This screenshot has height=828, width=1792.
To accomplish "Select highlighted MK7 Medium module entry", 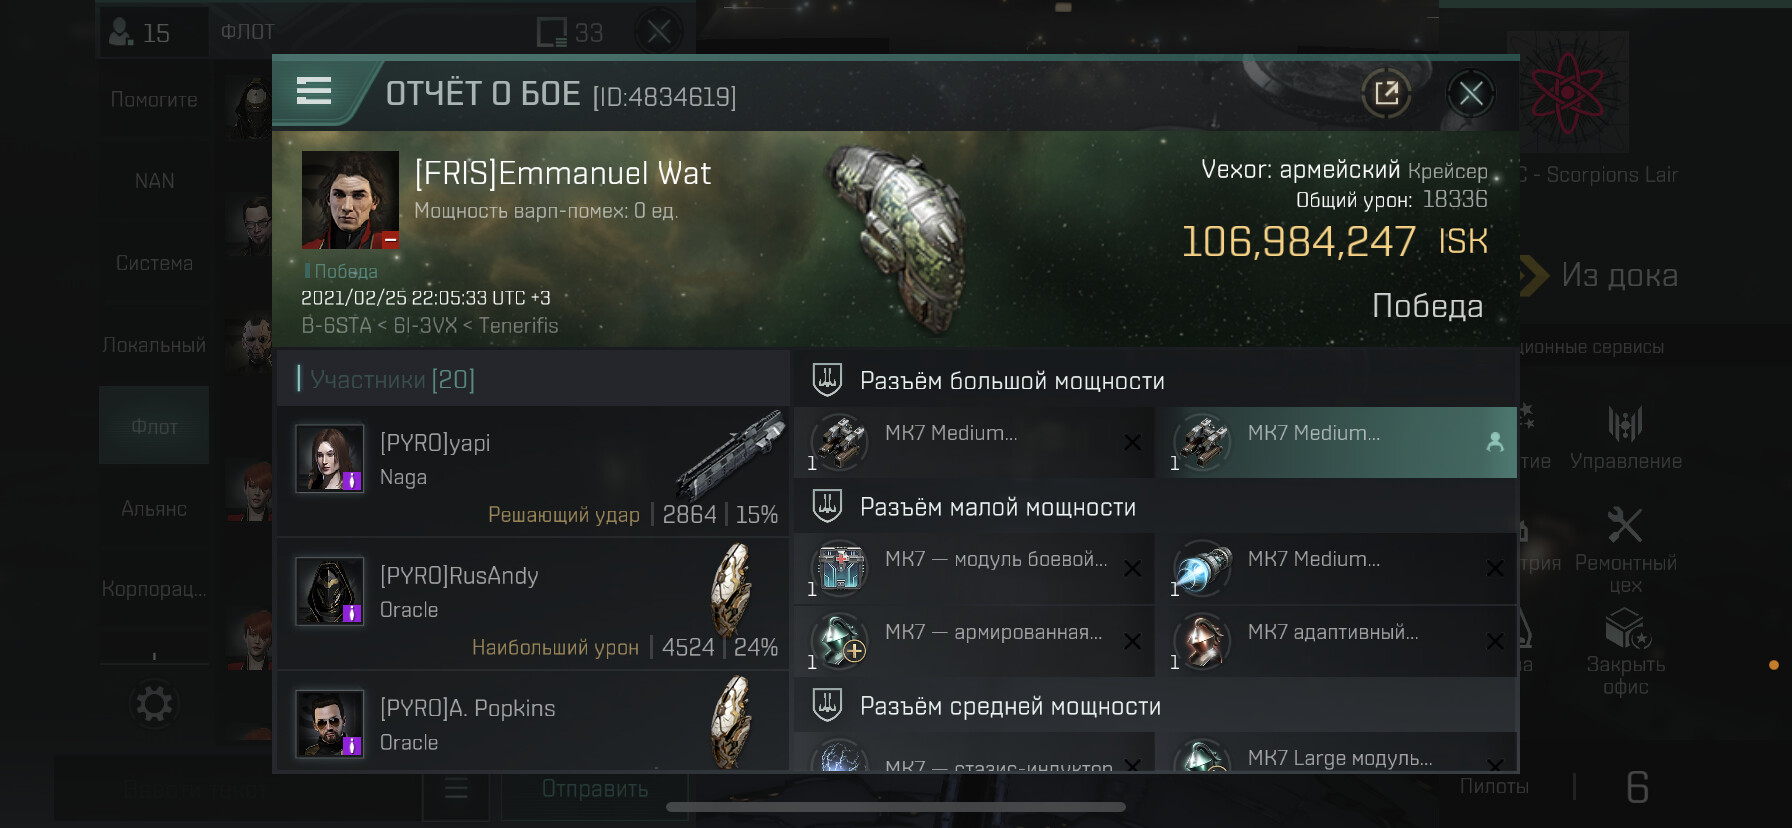I will click(1336, 442).
